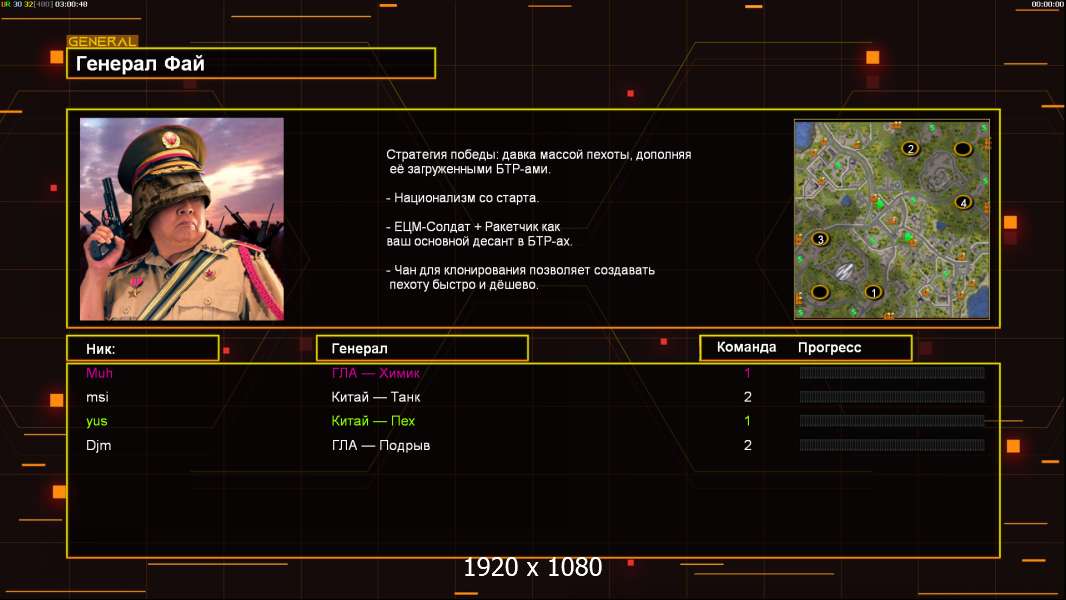Click the yellow GENERAL label
This screenshot has width=1066, height=600.
pyautogui.click(x=102, y=41)
